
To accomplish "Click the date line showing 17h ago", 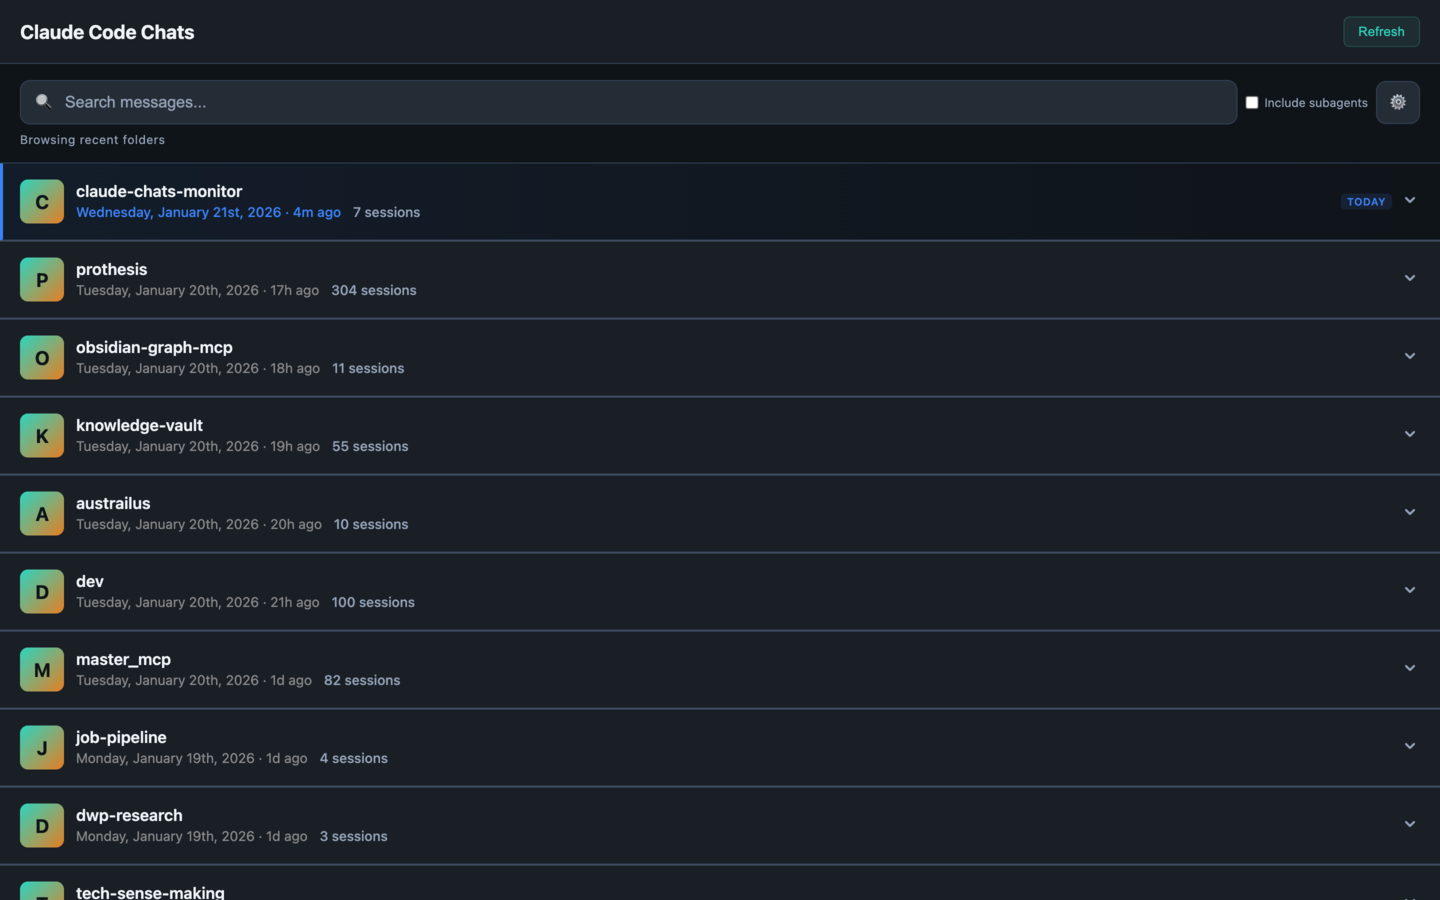I will [x=197, y=290].
